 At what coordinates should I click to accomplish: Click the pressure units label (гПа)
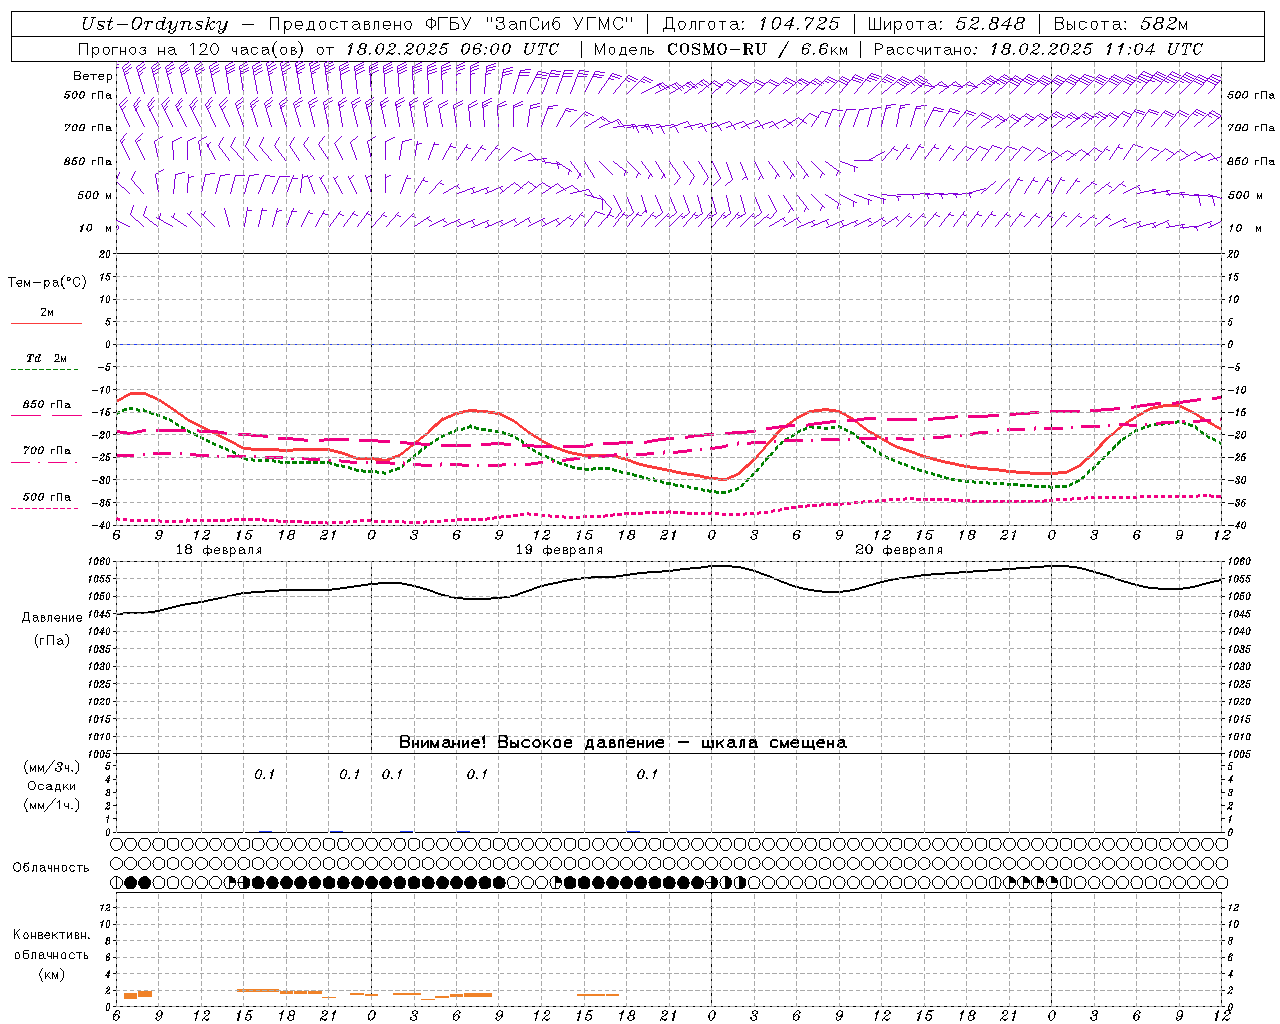51,640
